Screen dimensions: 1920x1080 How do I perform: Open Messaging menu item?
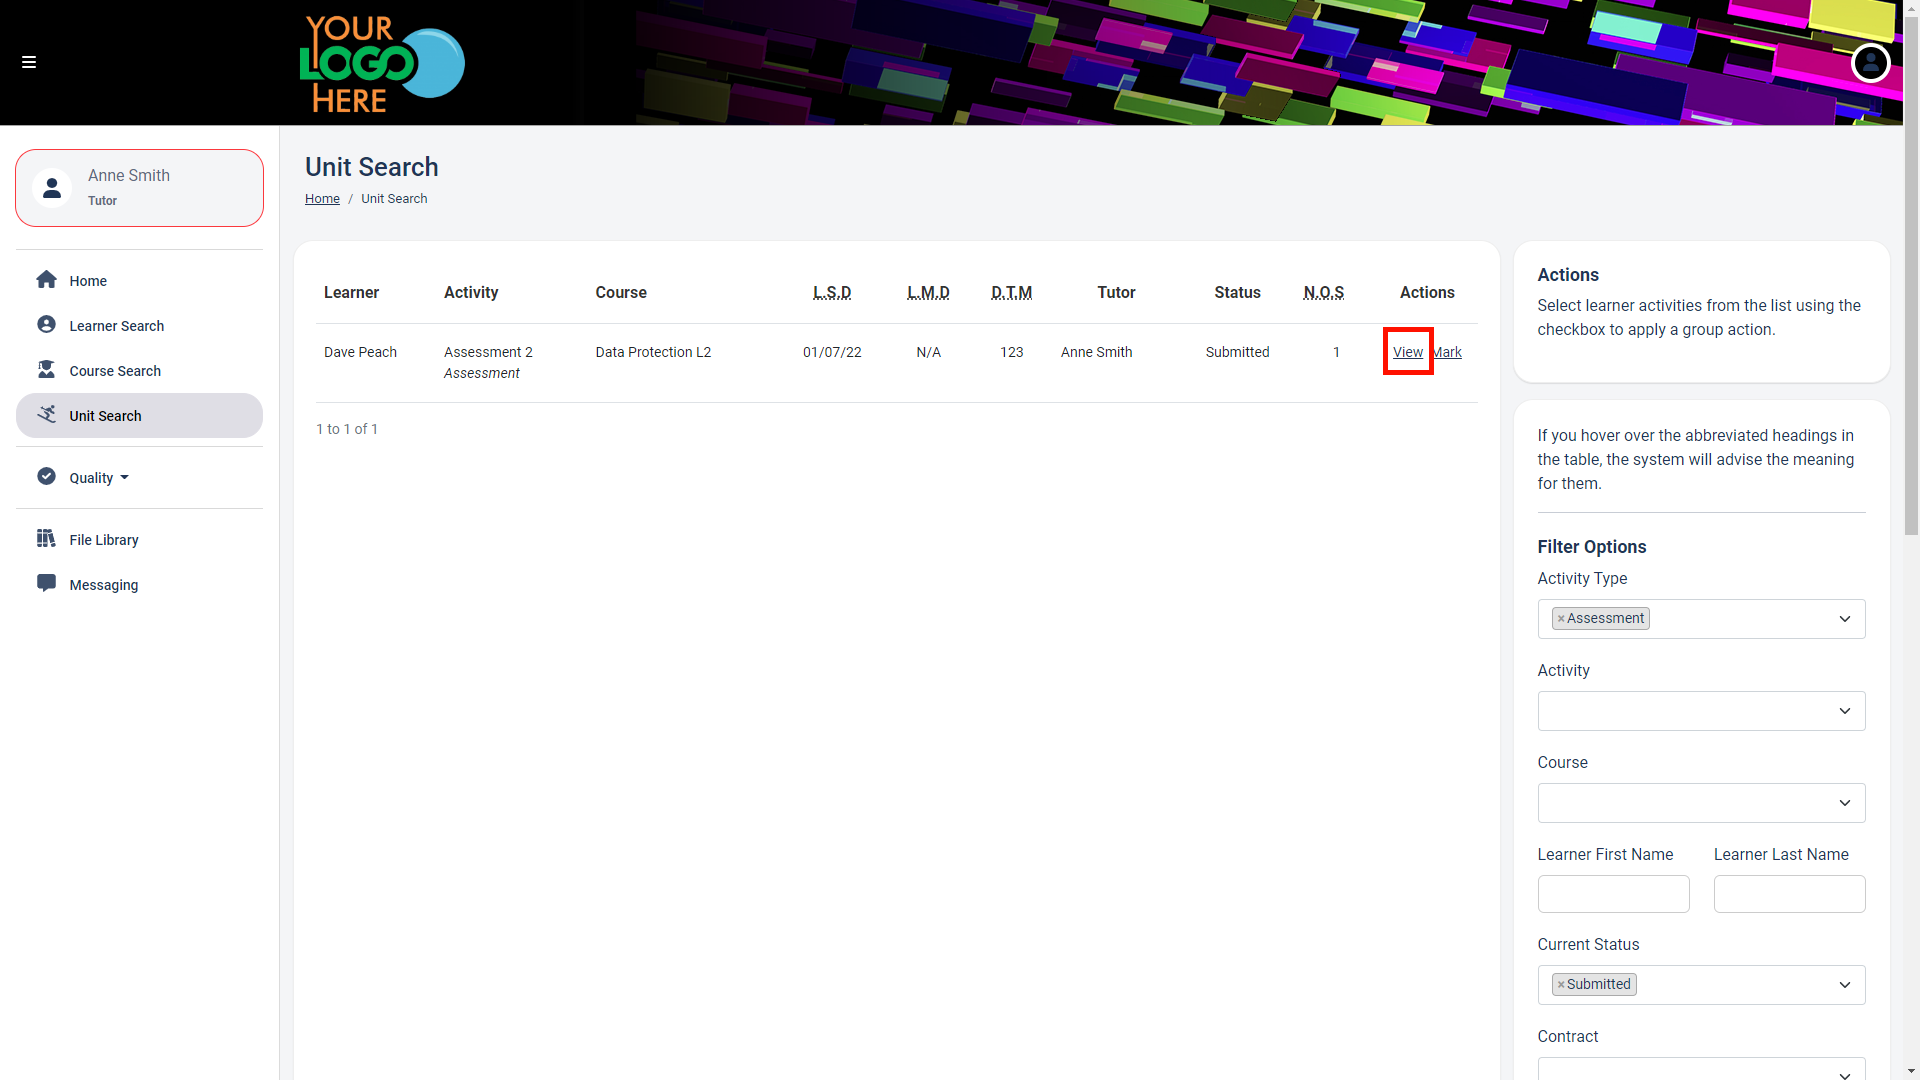[x=139, y=585]
